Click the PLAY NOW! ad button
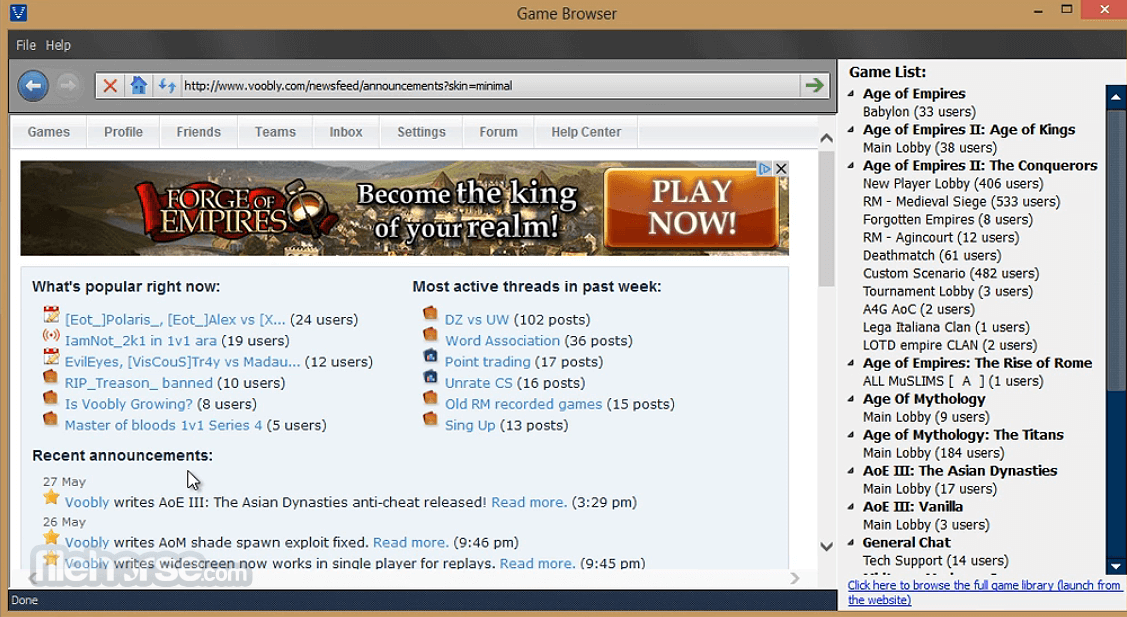 (x=691, y=208)
